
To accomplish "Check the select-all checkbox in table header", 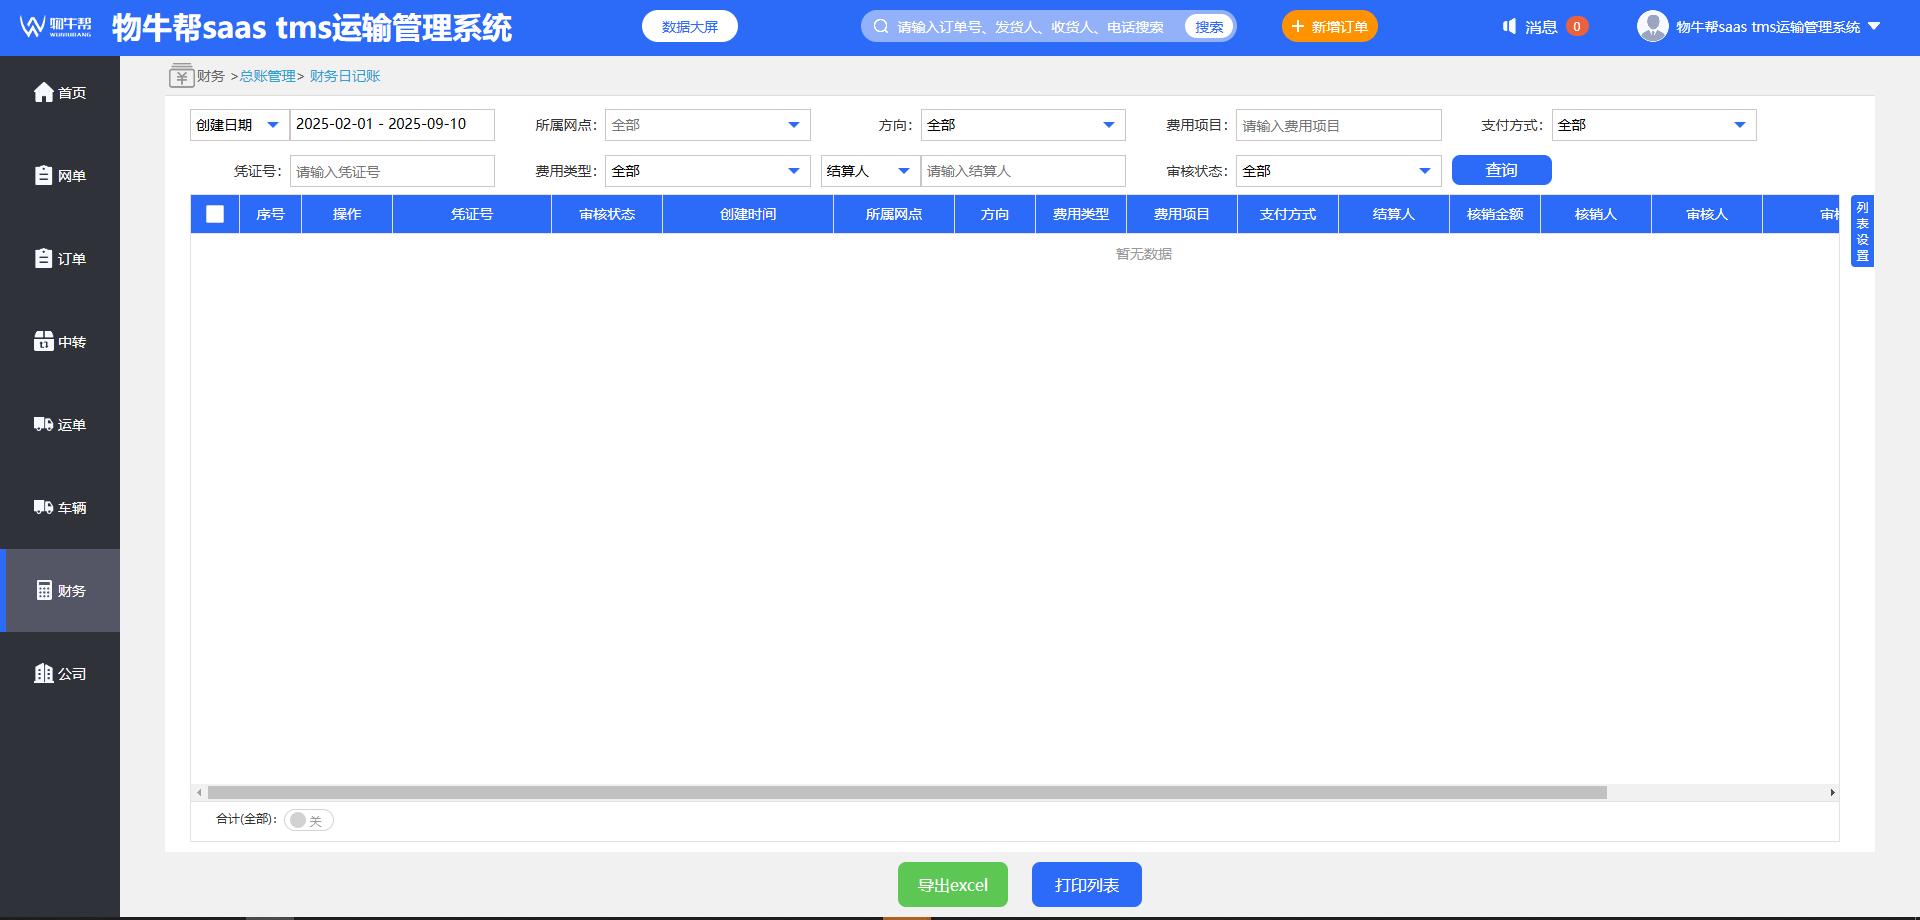I will point(215,214).
